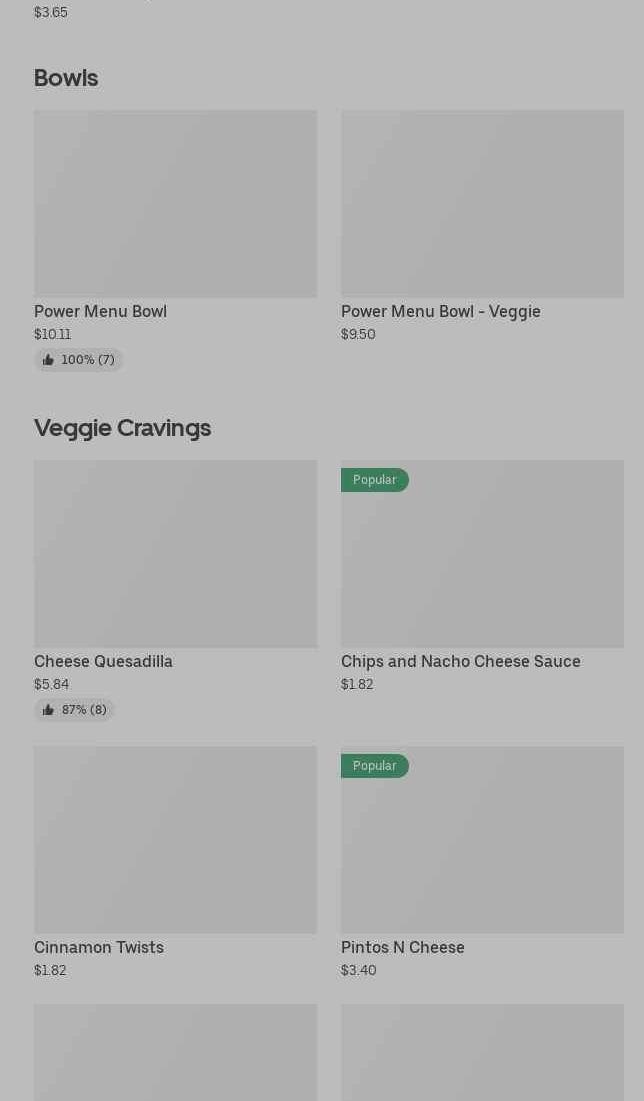The image size is (644, 1101).
Task: Click the Cinnamon Twists item name
Action: (99, 948)
